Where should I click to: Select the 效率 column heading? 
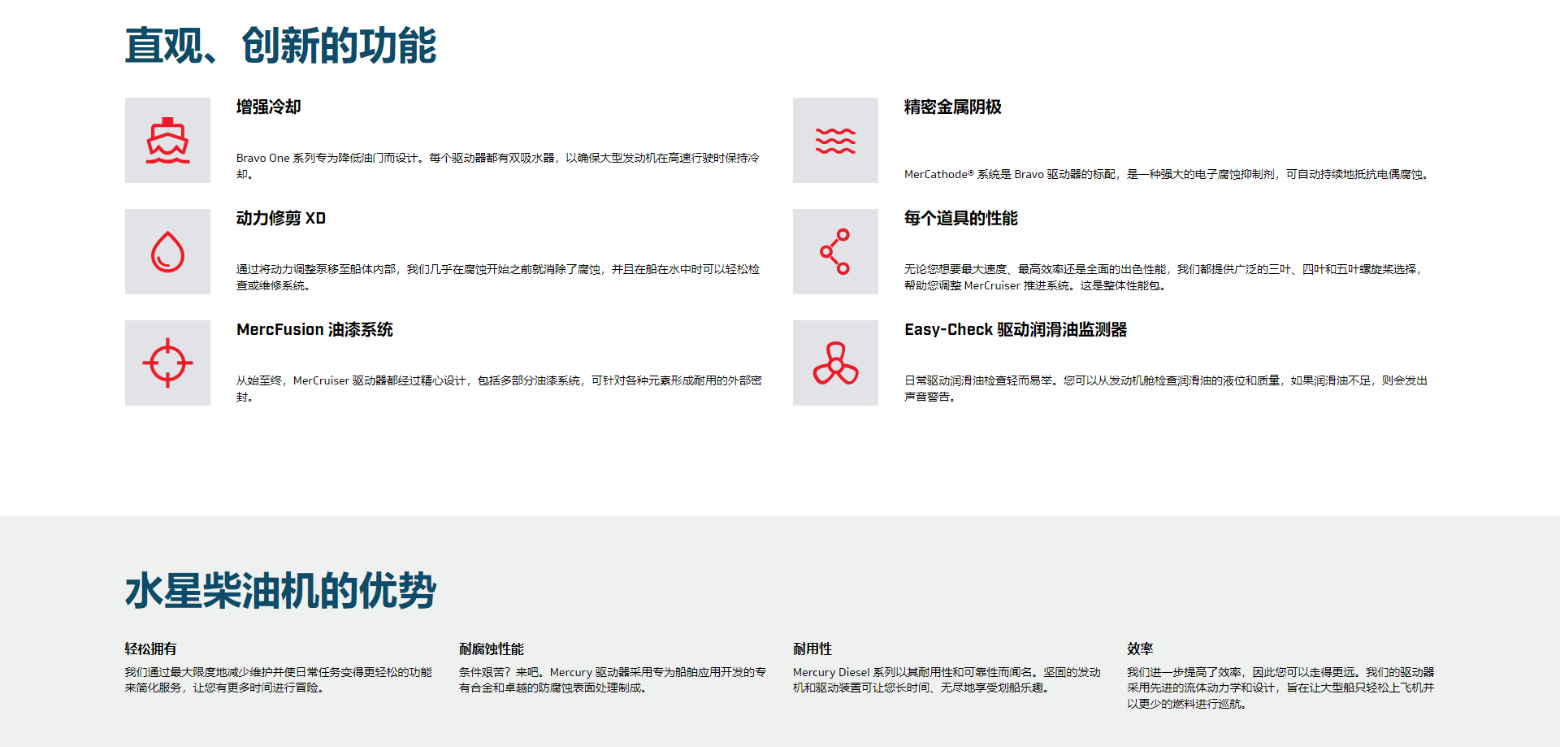(1140, 648)
